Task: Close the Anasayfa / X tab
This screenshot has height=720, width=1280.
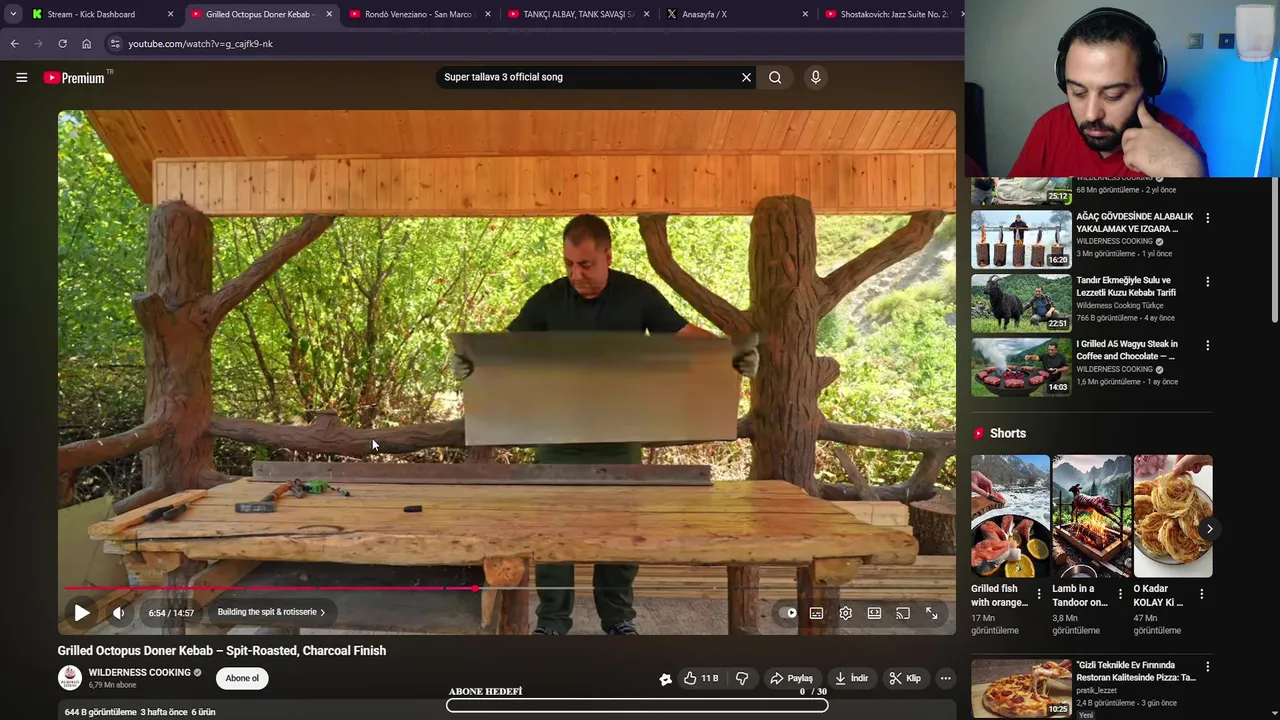Action: pyautogui.click(x=805, y=14)
